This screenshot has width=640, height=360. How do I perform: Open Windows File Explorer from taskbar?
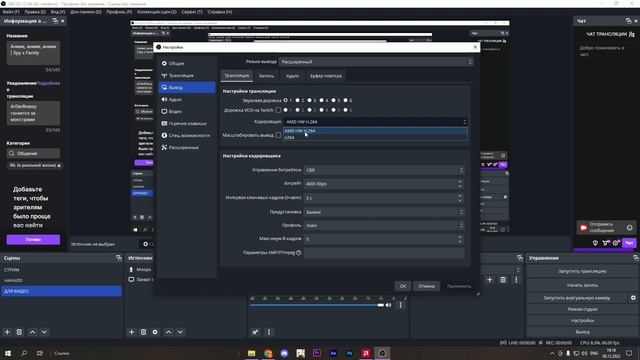[x=251, y=353]
